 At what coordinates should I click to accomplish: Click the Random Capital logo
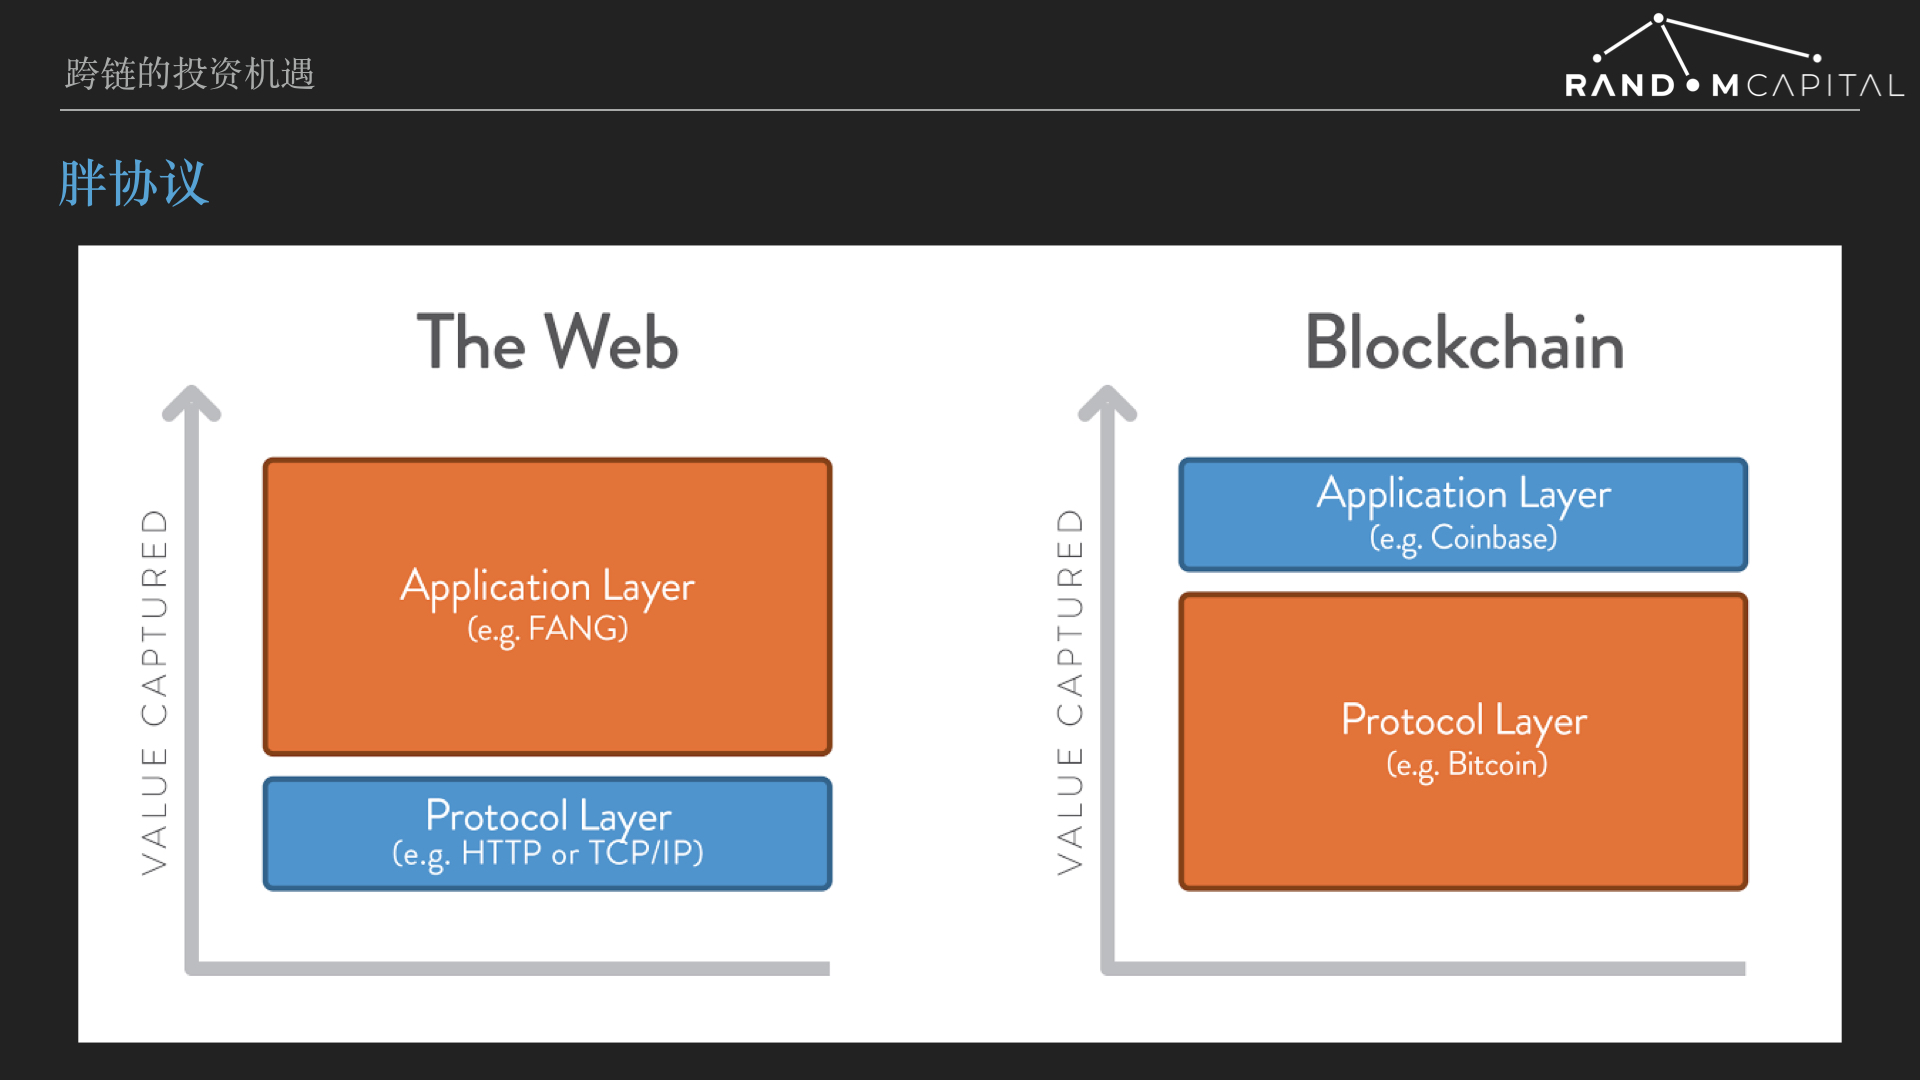coord(1734,57)
